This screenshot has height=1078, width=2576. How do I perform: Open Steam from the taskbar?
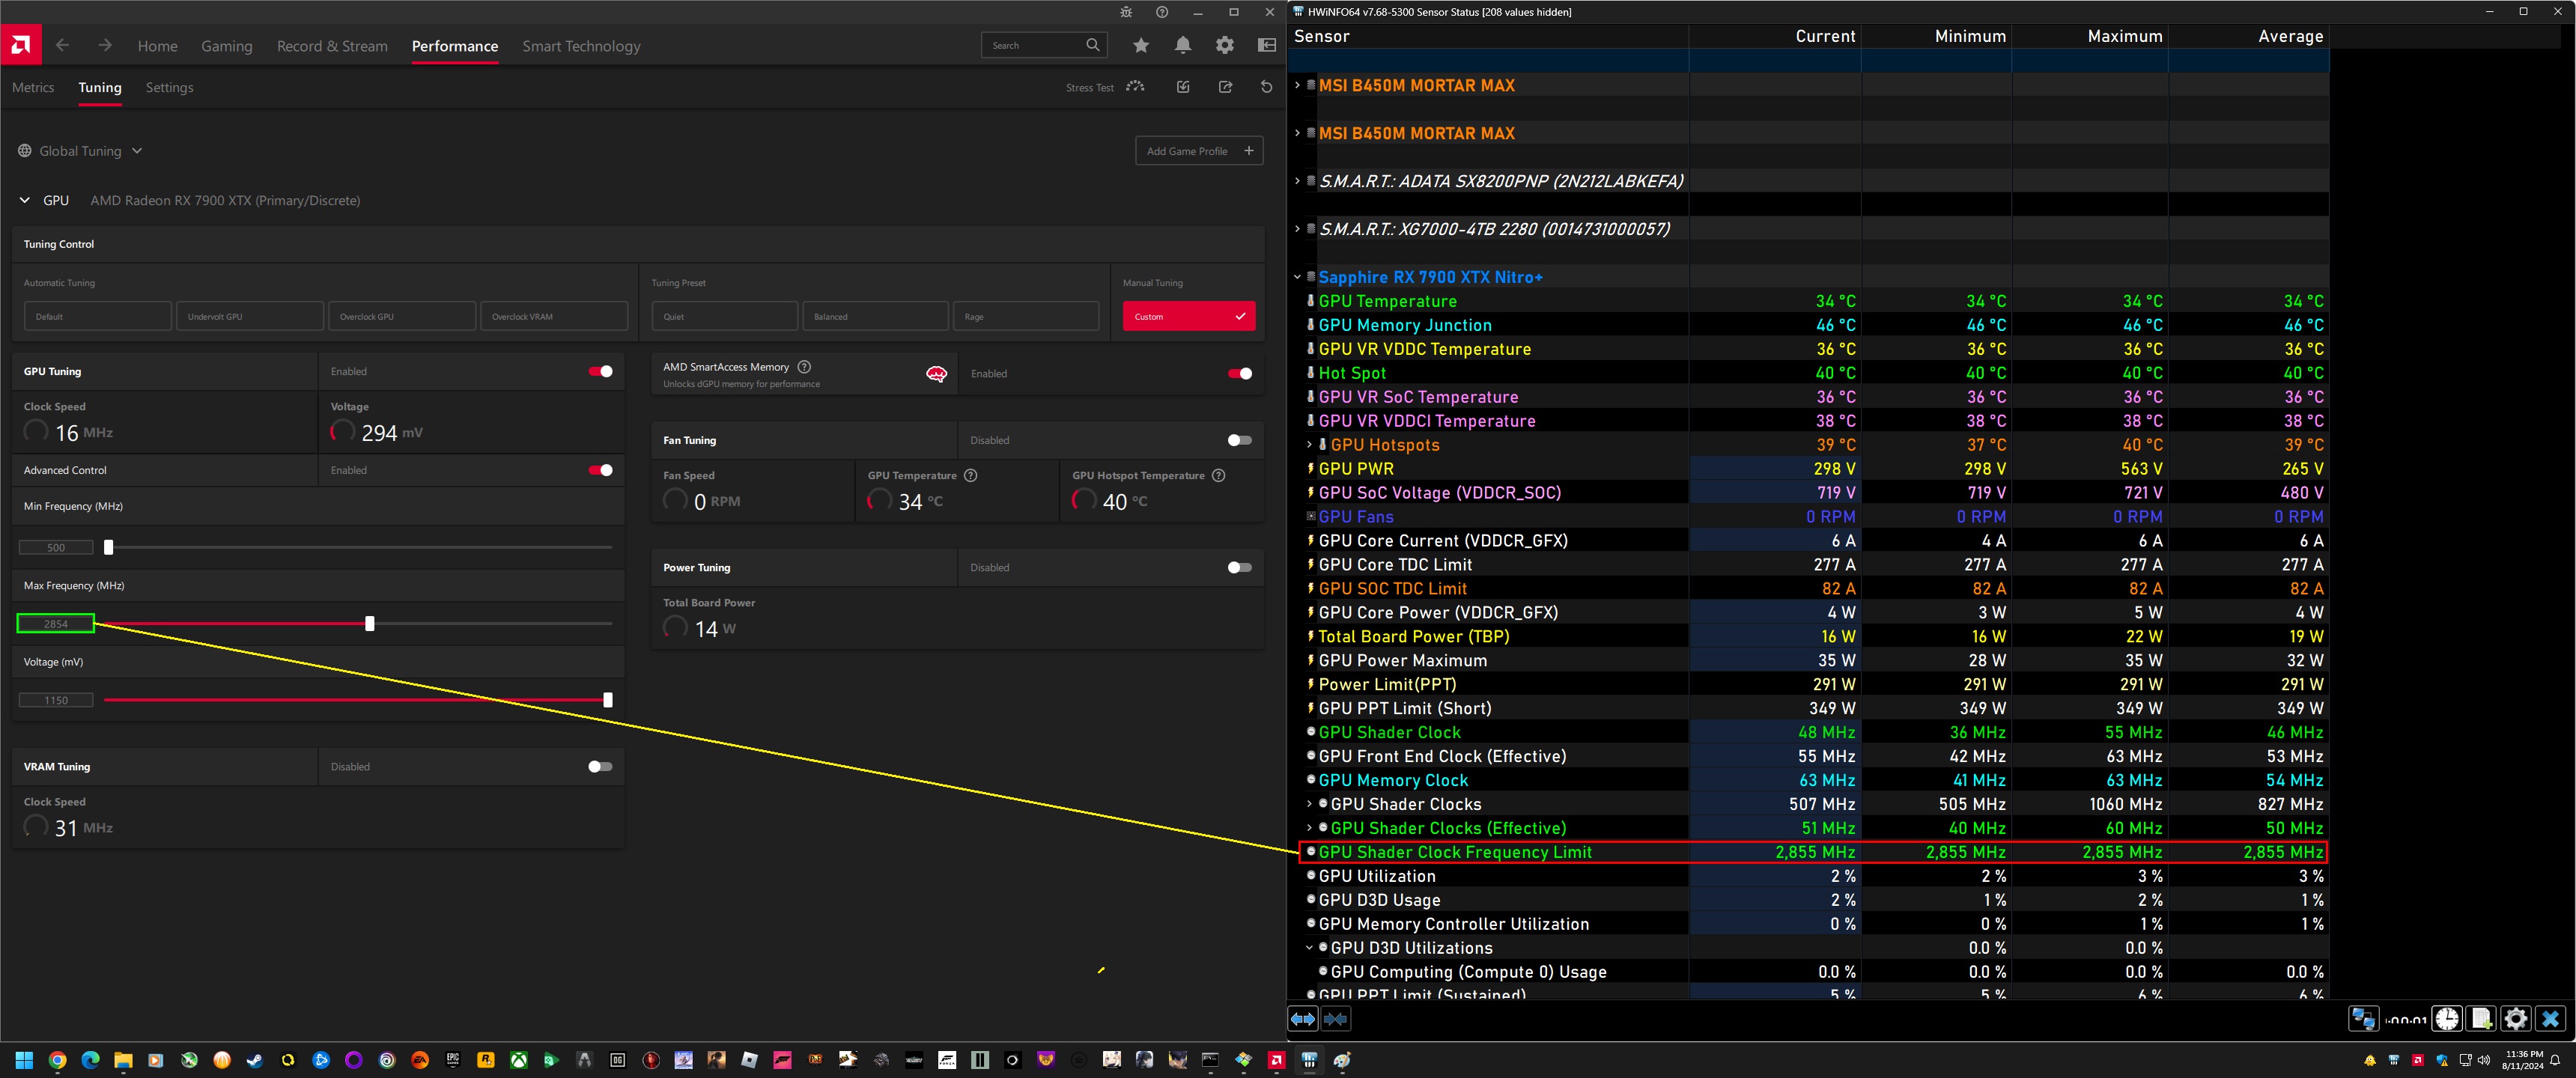click(x=255, y=1060)
